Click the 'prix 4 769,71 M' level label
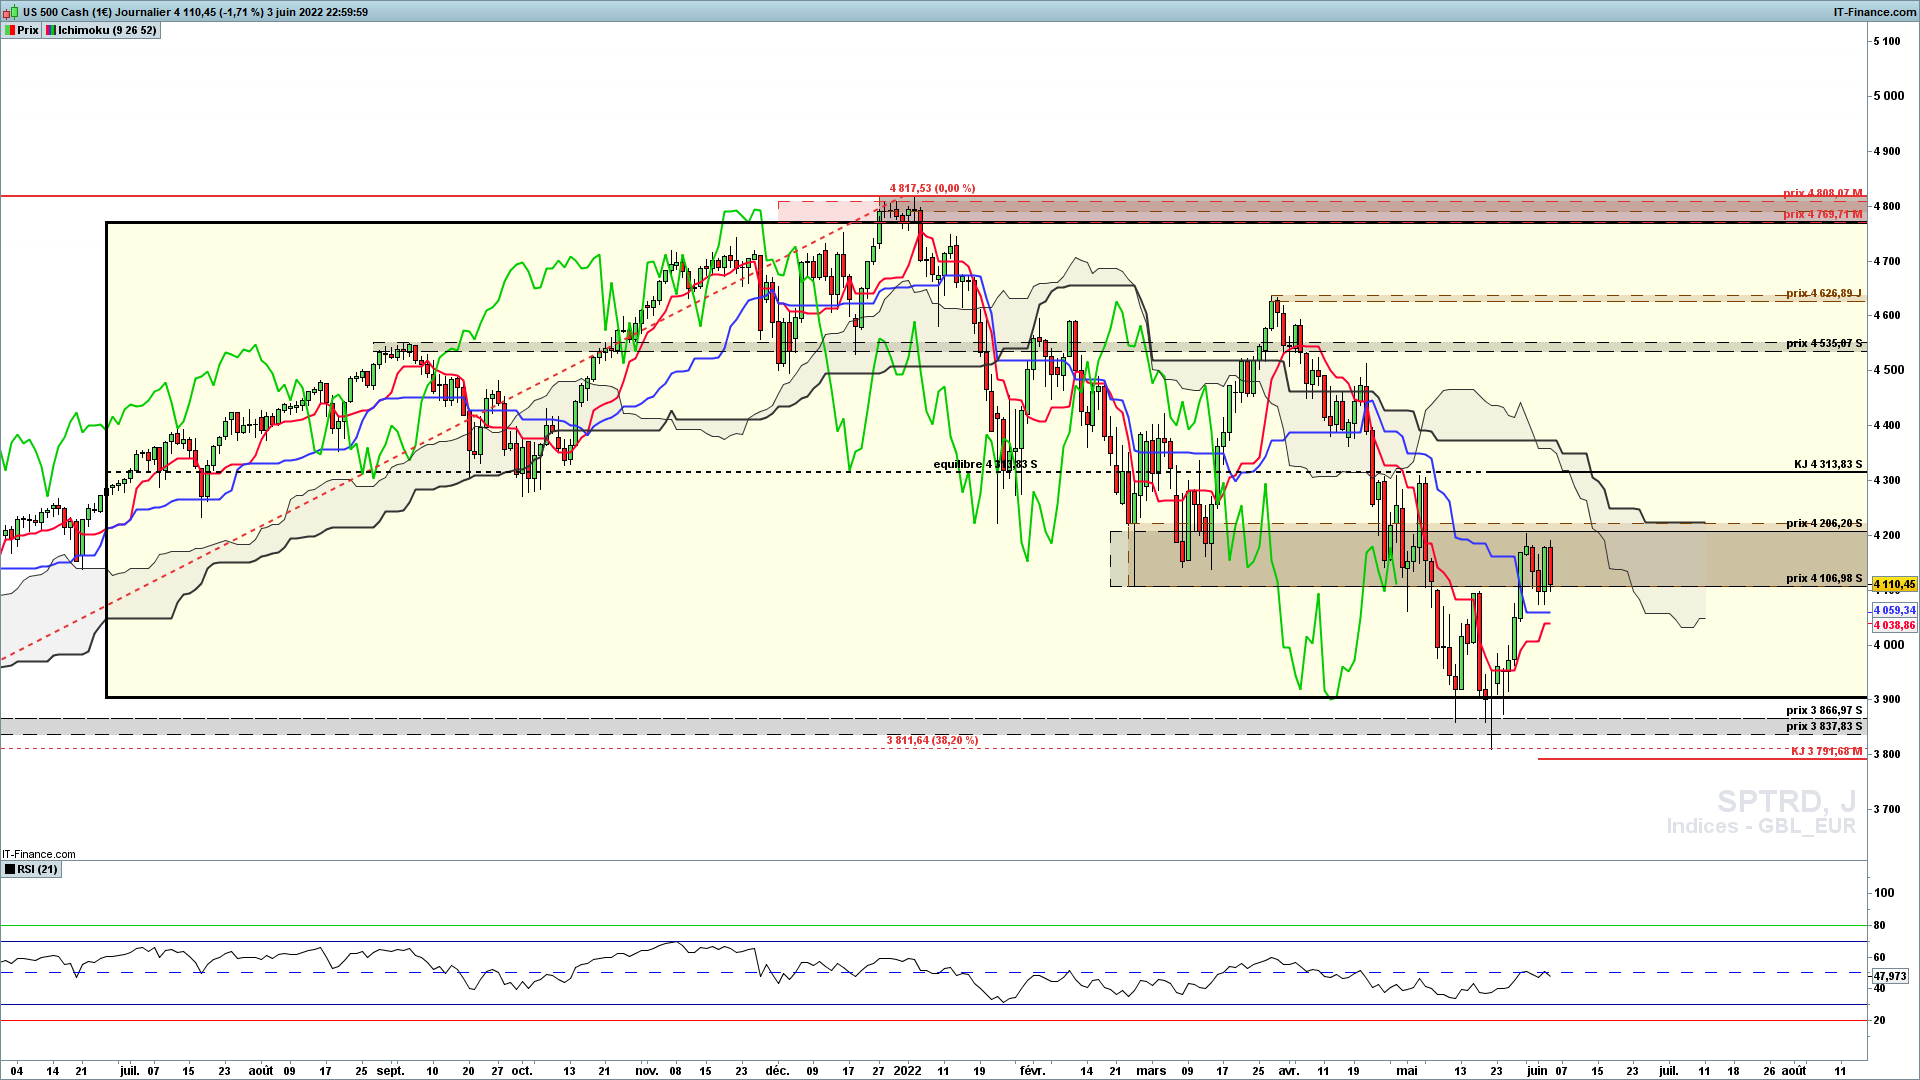1920x1080 pixels. [1823, 214]
